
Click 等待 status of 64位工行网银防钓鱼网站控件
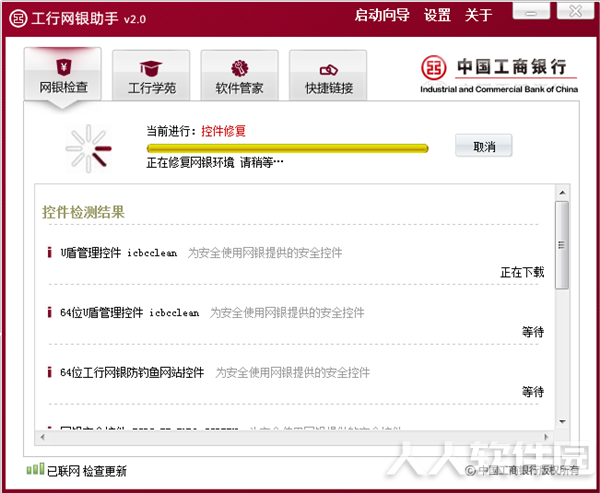tap(533, 392)
